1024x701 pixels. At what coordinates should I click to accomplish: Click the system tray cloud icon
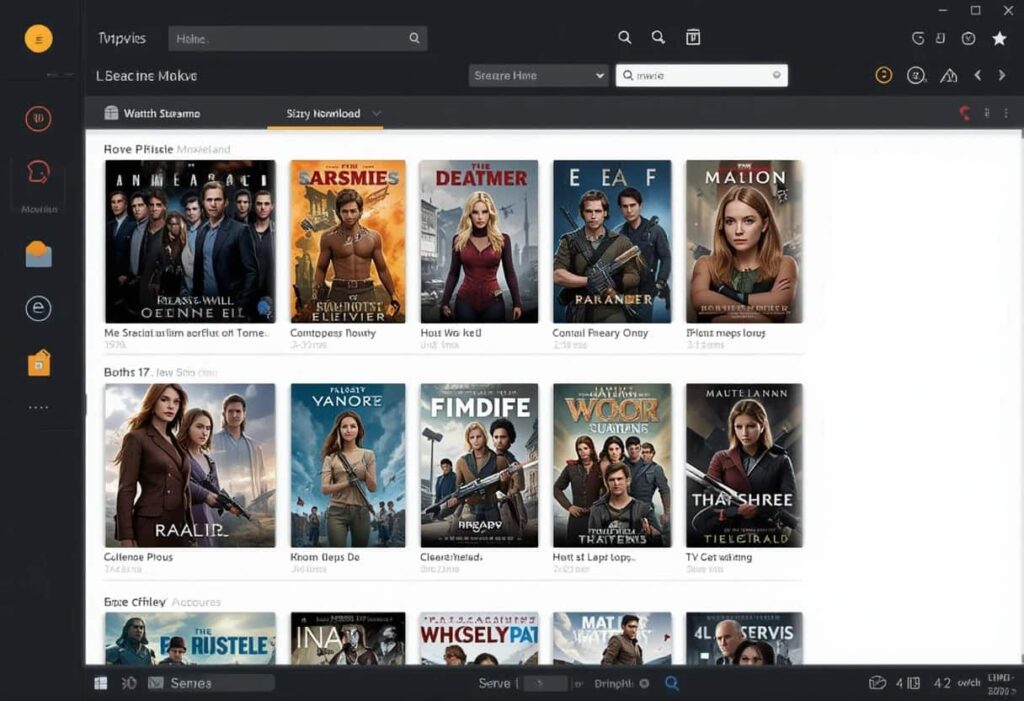pos(877,683)
